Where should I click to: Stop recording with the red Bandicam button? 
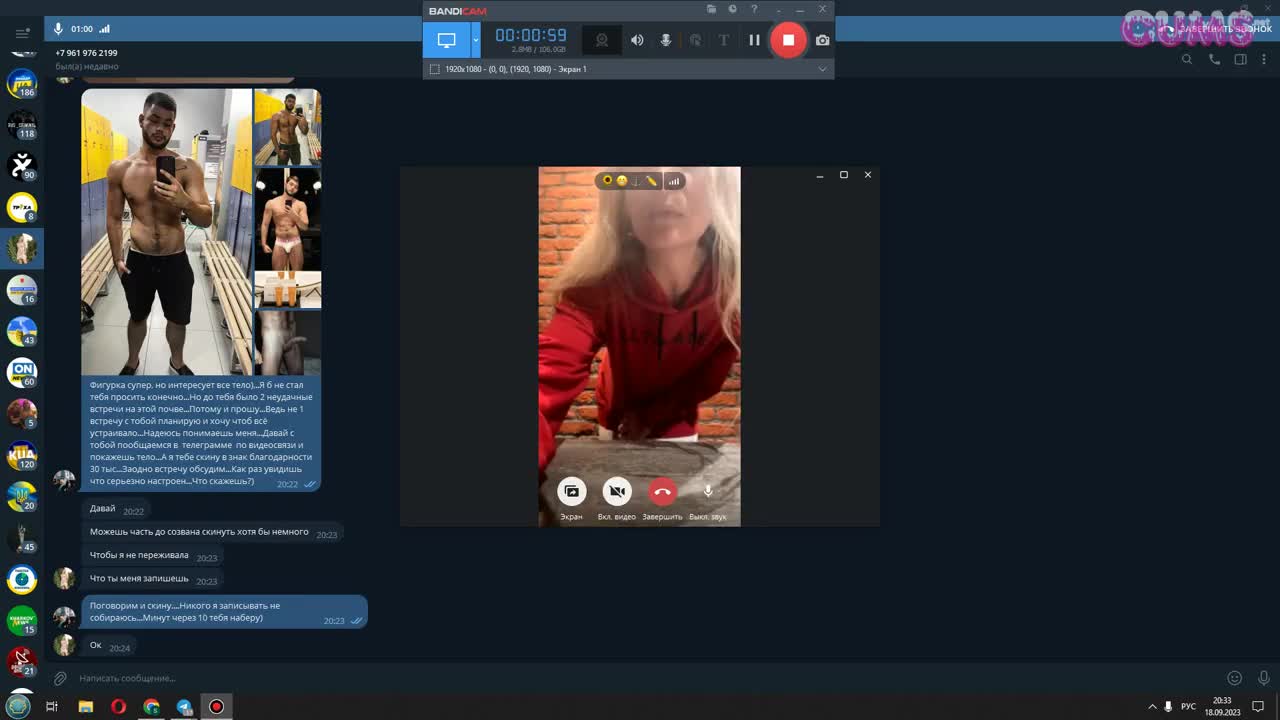point(789,40)
